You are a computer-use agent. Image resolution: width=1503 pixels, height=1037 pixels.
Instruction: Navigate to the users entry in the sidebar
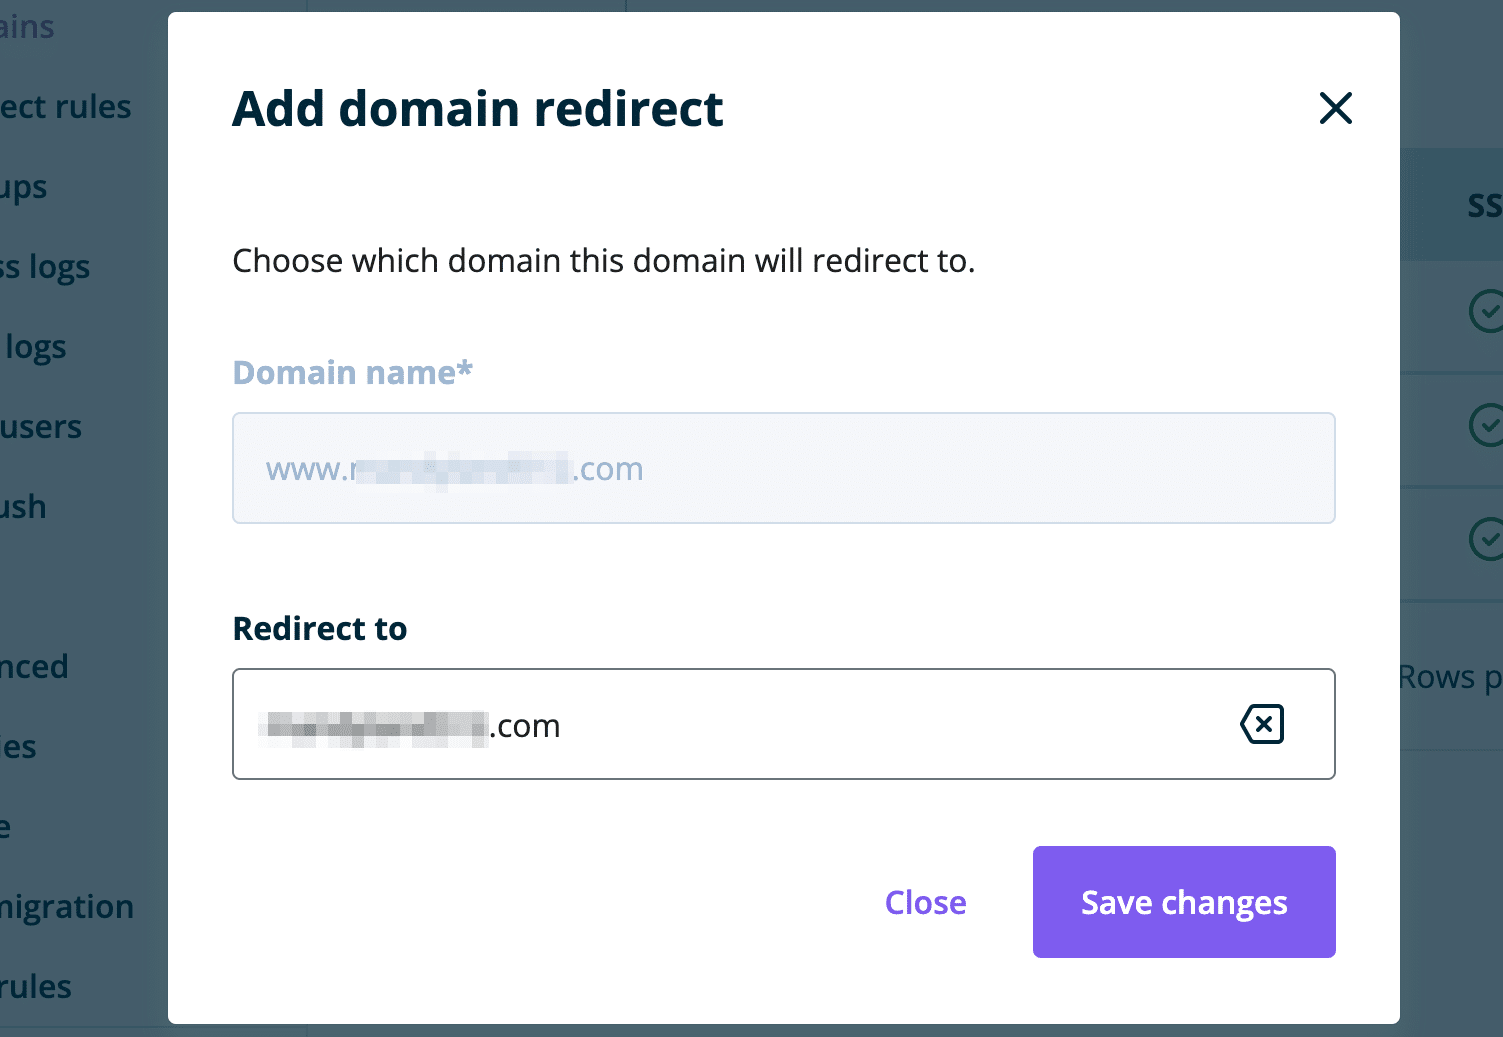[41, 426]
